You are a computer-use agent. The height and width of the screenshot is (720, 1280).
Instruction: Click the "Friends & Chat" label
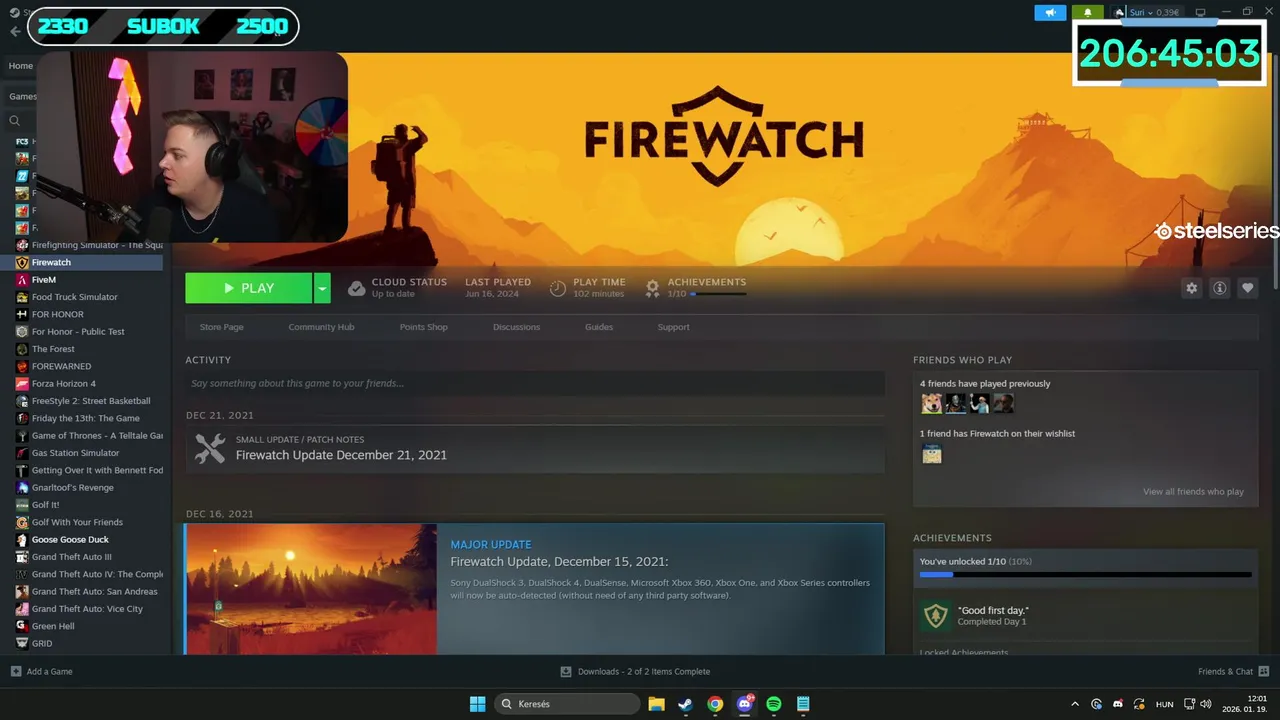[x=1225, y=671]
